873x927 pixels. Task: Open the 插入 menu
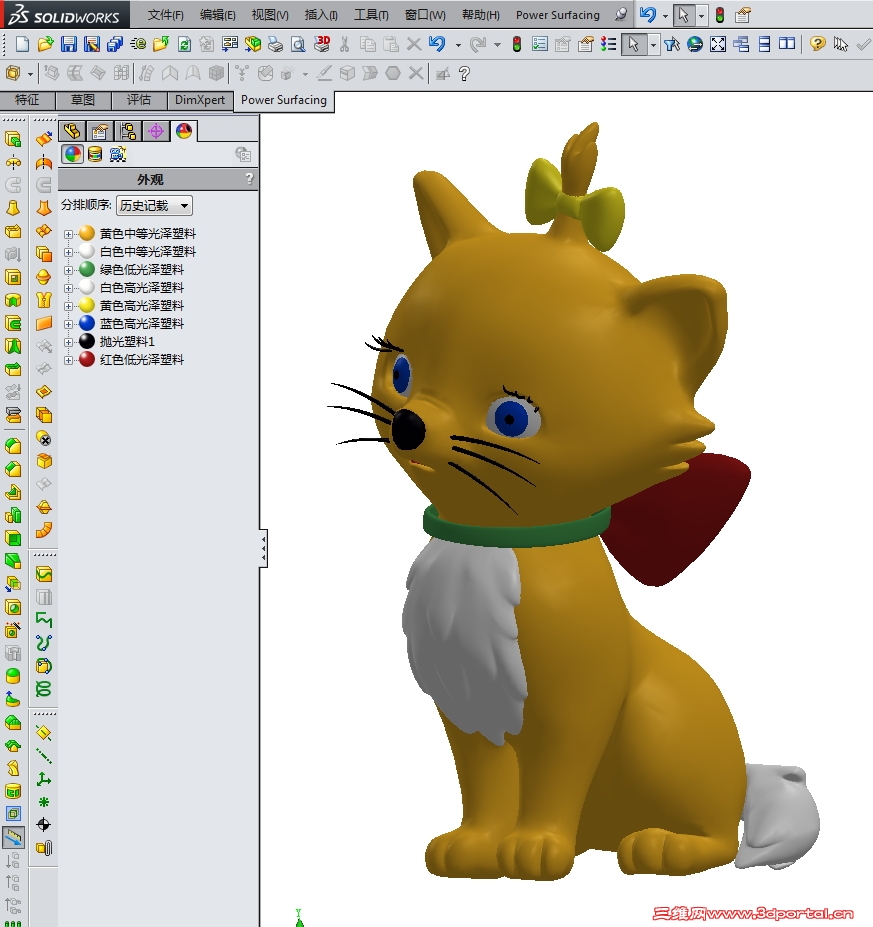(x=319, y=15)
